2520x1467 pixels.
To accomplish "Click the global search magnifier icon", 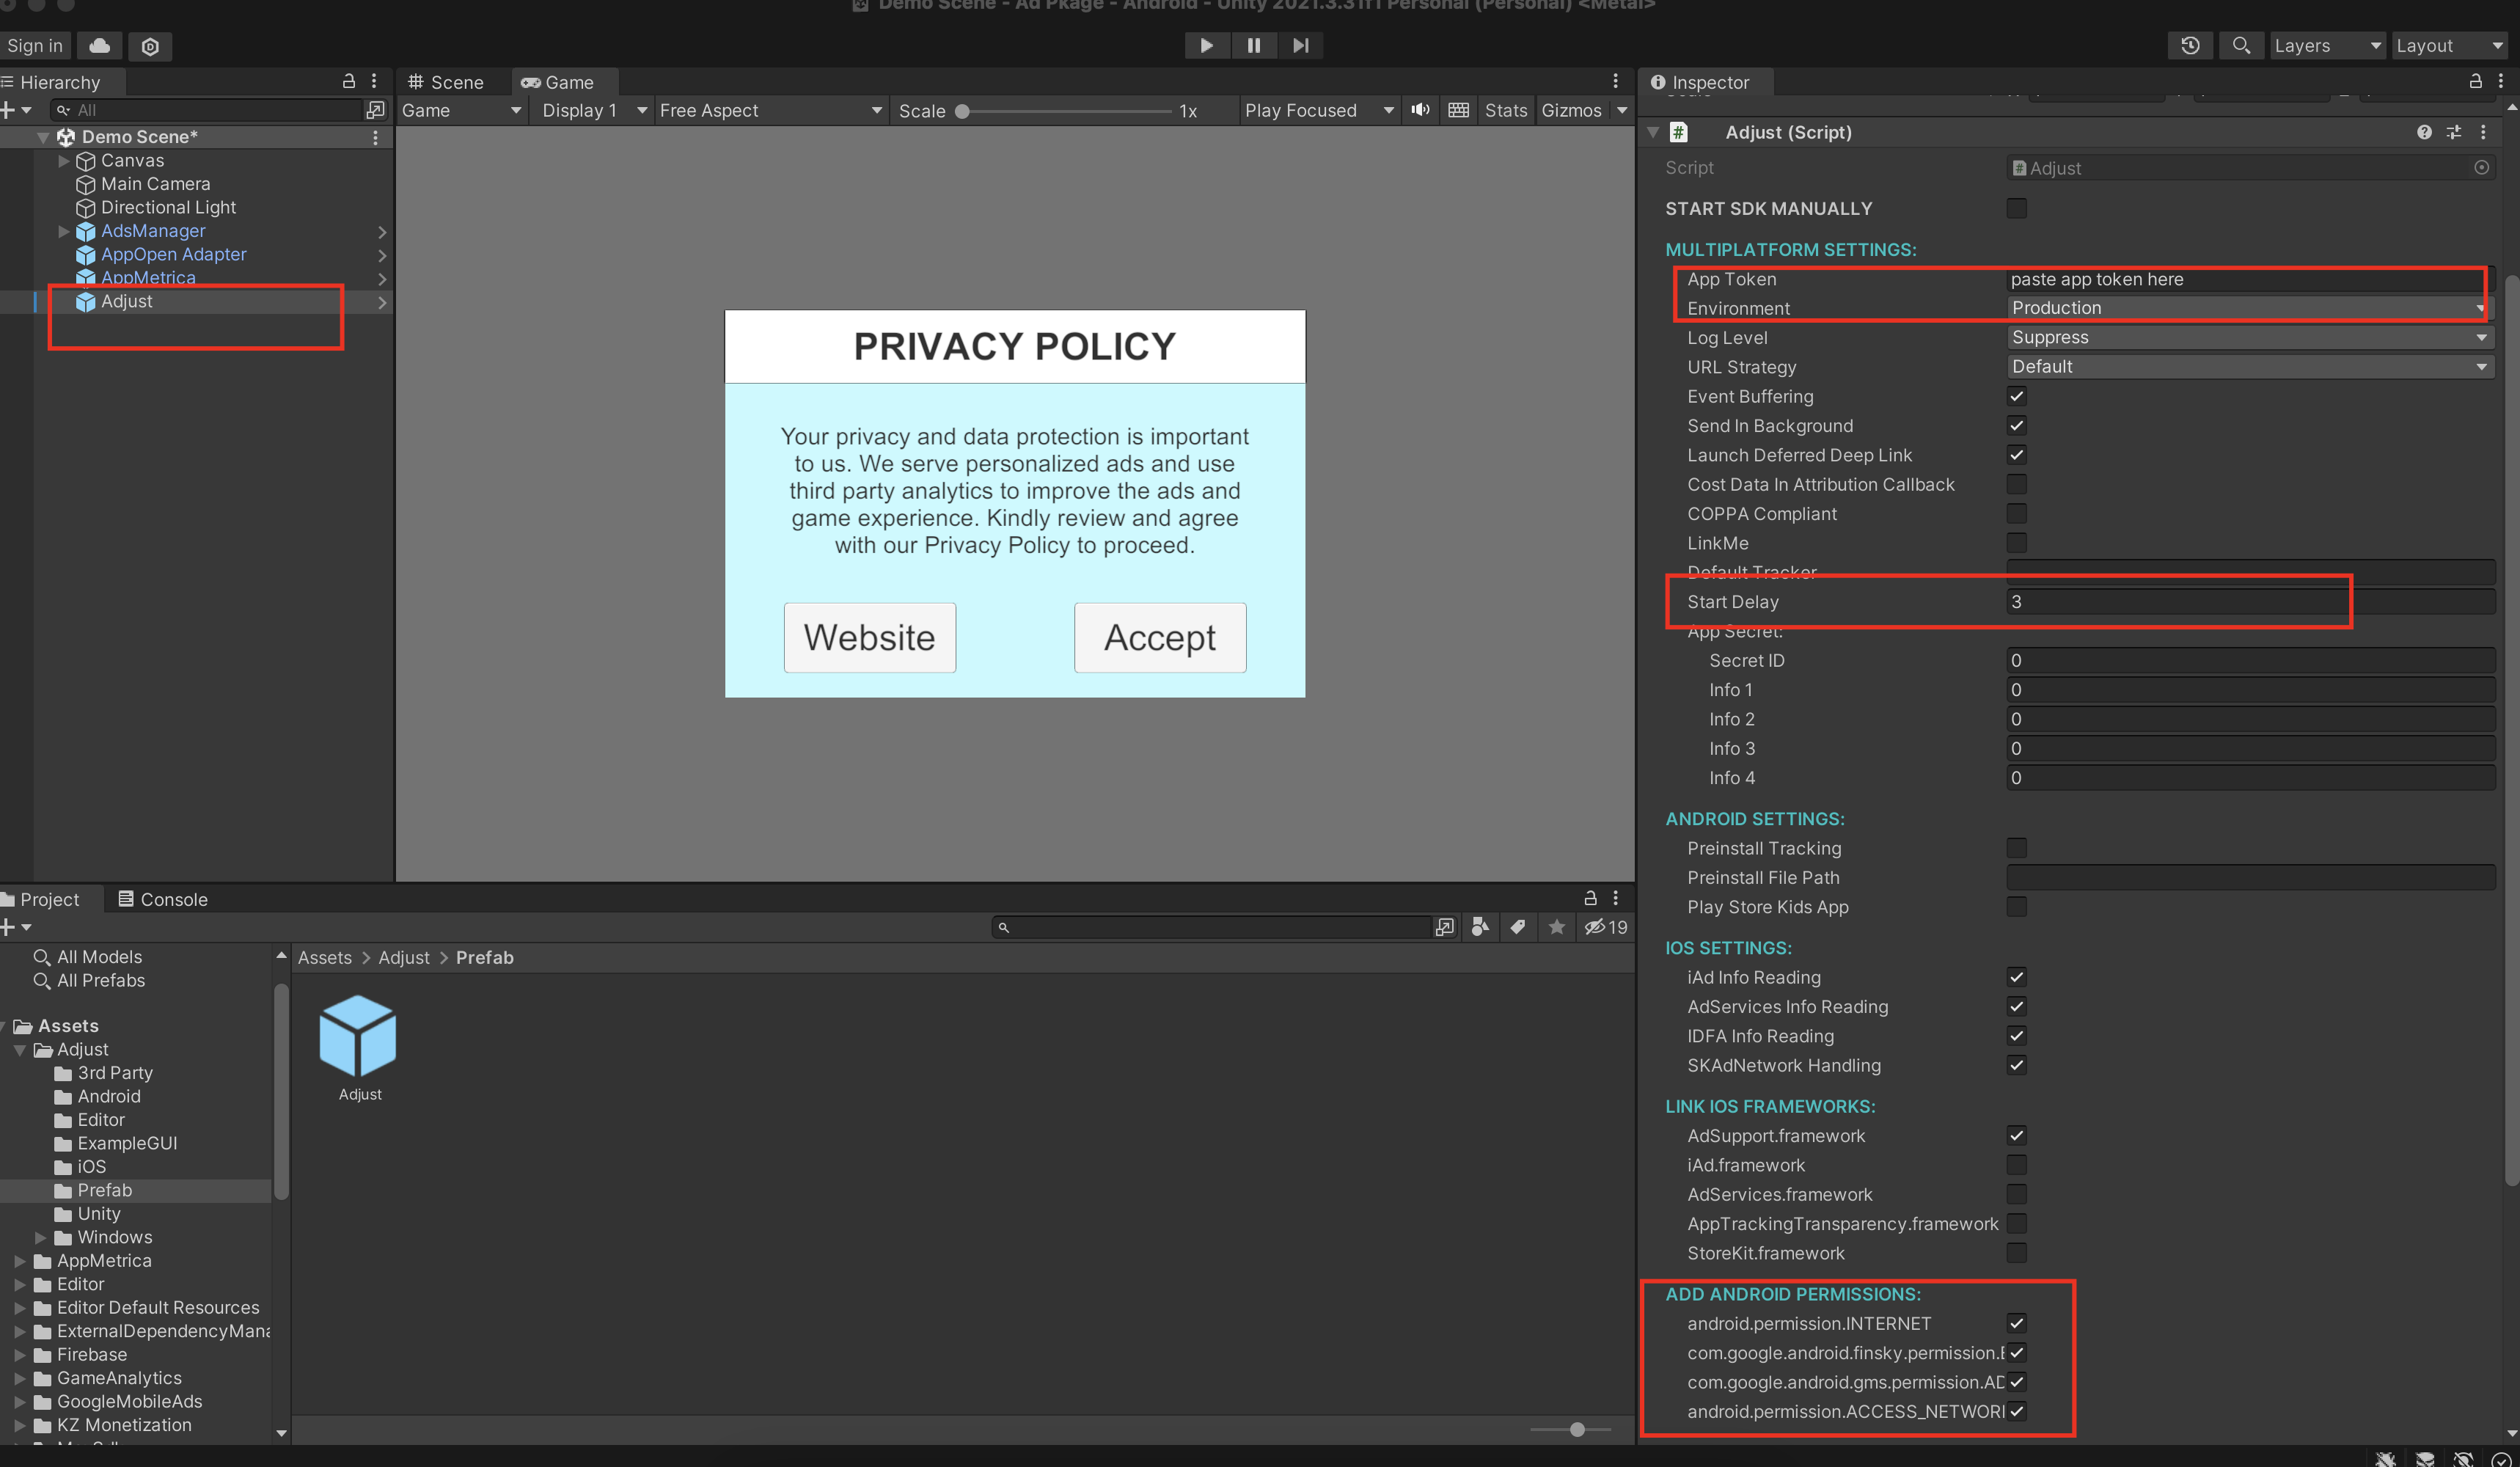I will point(2241,45).
